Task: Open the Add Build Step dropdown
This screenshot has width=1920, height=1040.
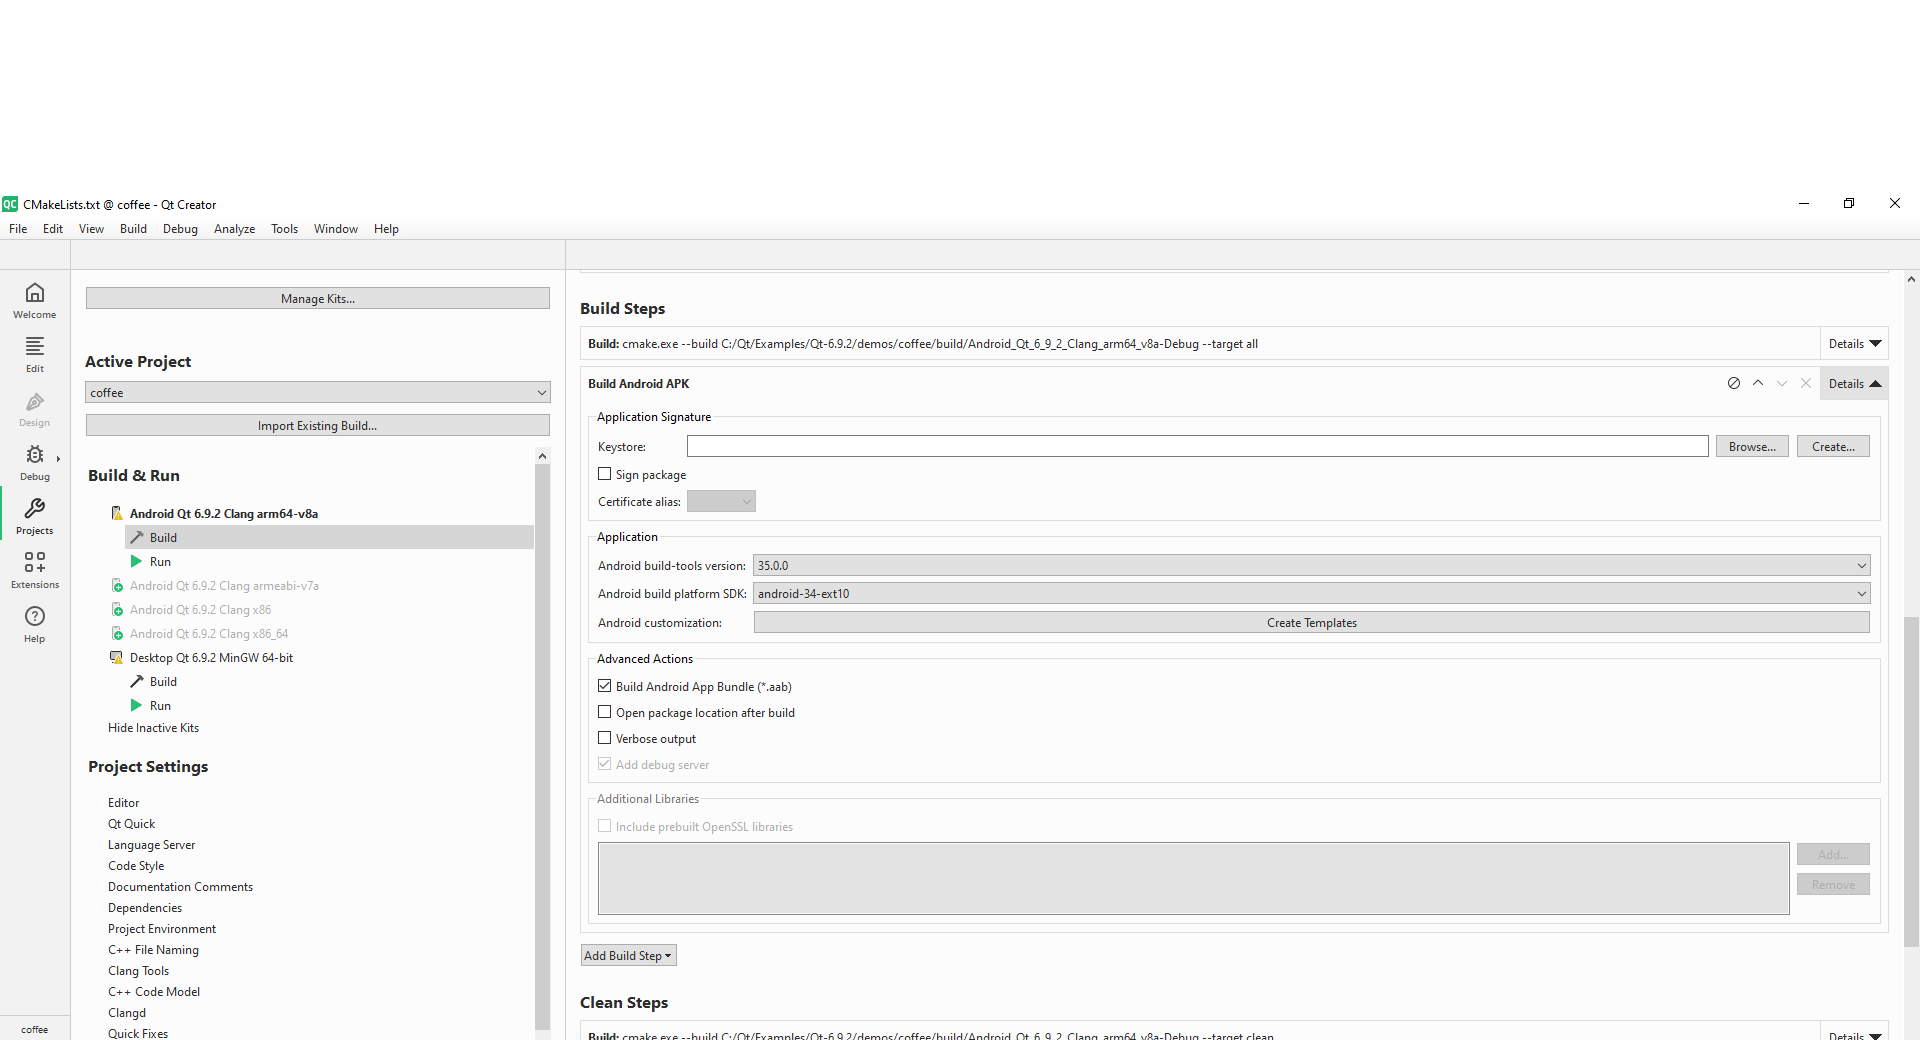Action: 629,955
